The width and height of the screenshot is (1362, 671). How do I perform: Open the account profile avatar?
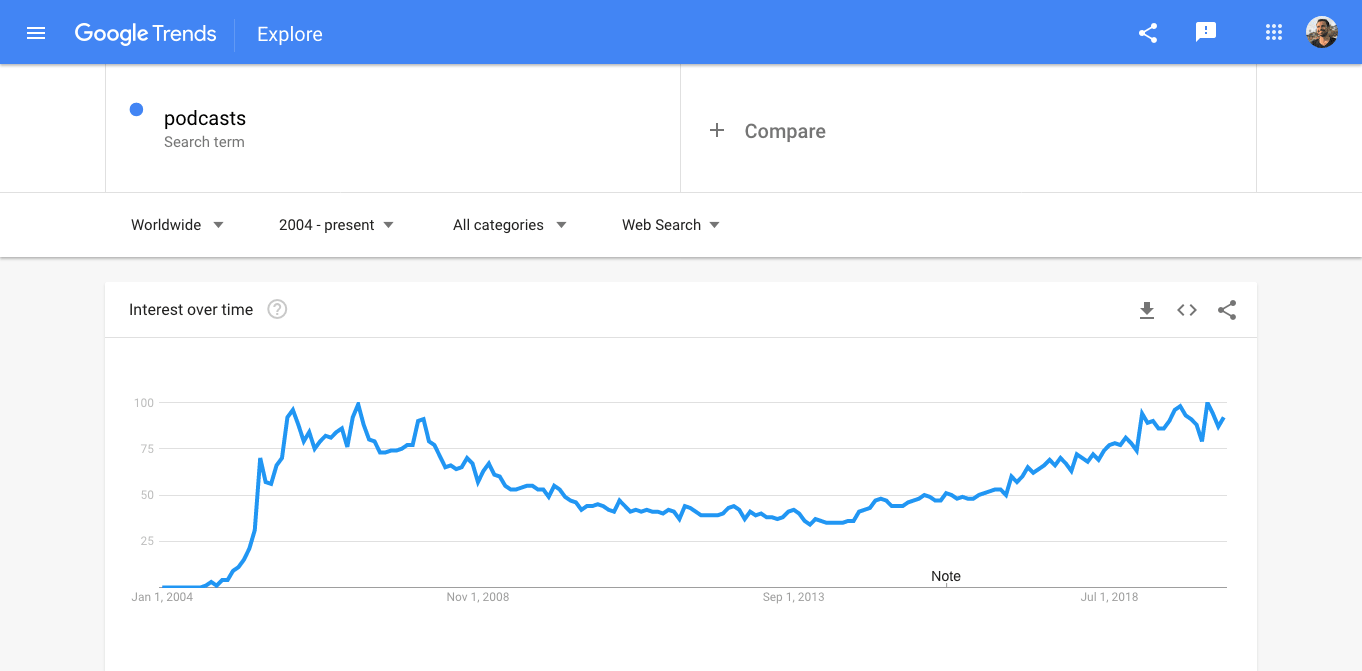1321,33
